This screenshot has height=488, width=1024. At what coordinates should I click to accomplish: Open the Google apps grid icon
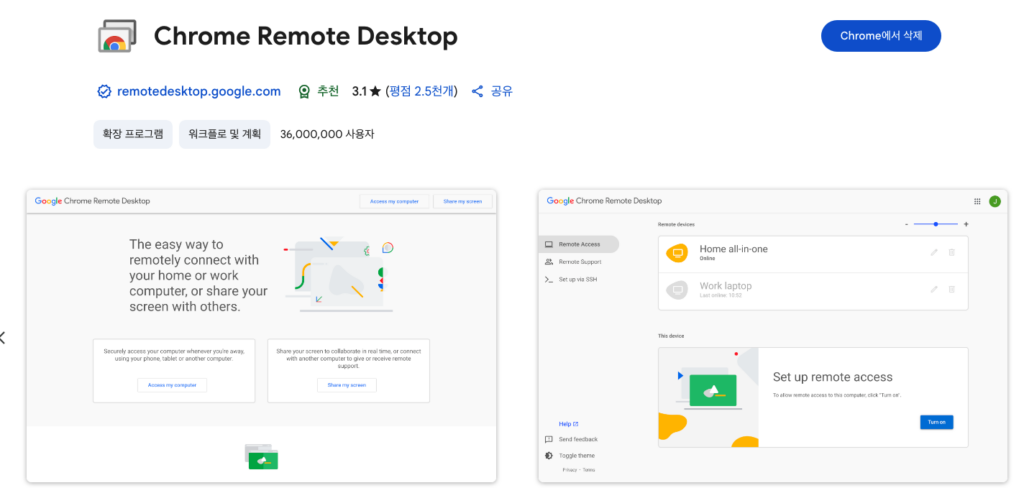[x=977, y=201]
